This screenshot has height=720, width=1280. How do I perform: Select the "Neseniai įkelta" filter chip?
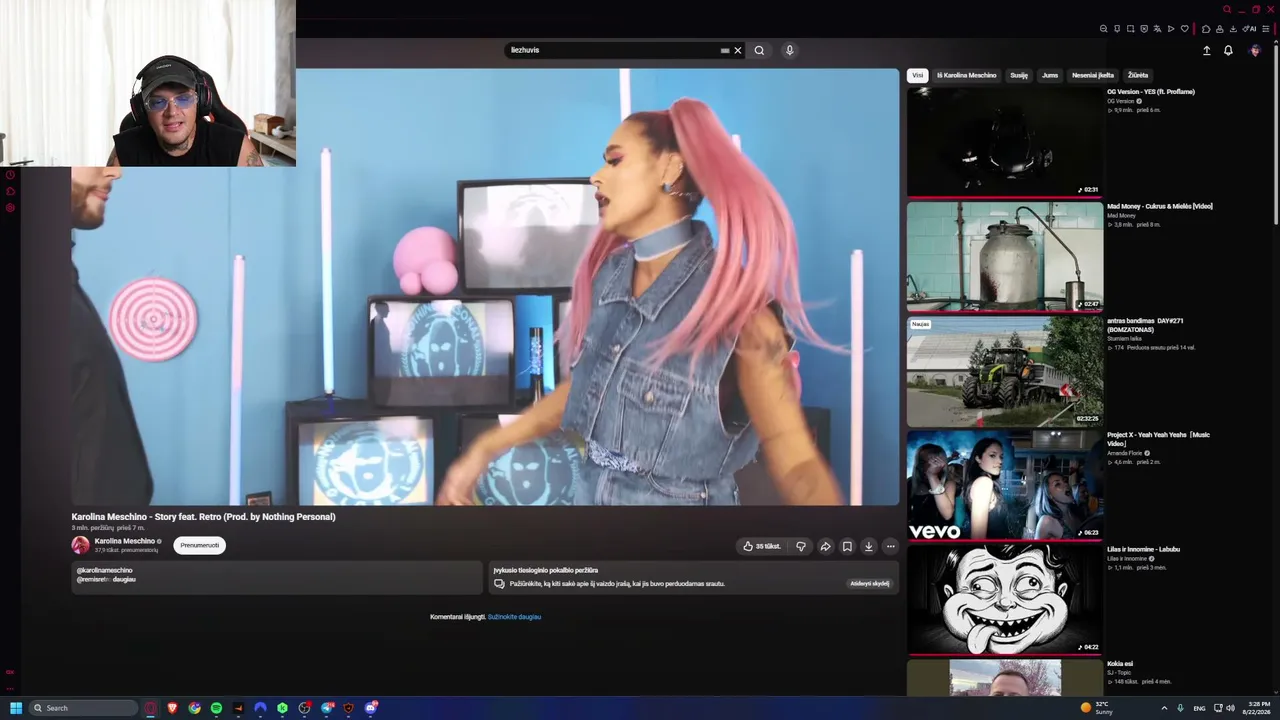[x=1093, y=75]
